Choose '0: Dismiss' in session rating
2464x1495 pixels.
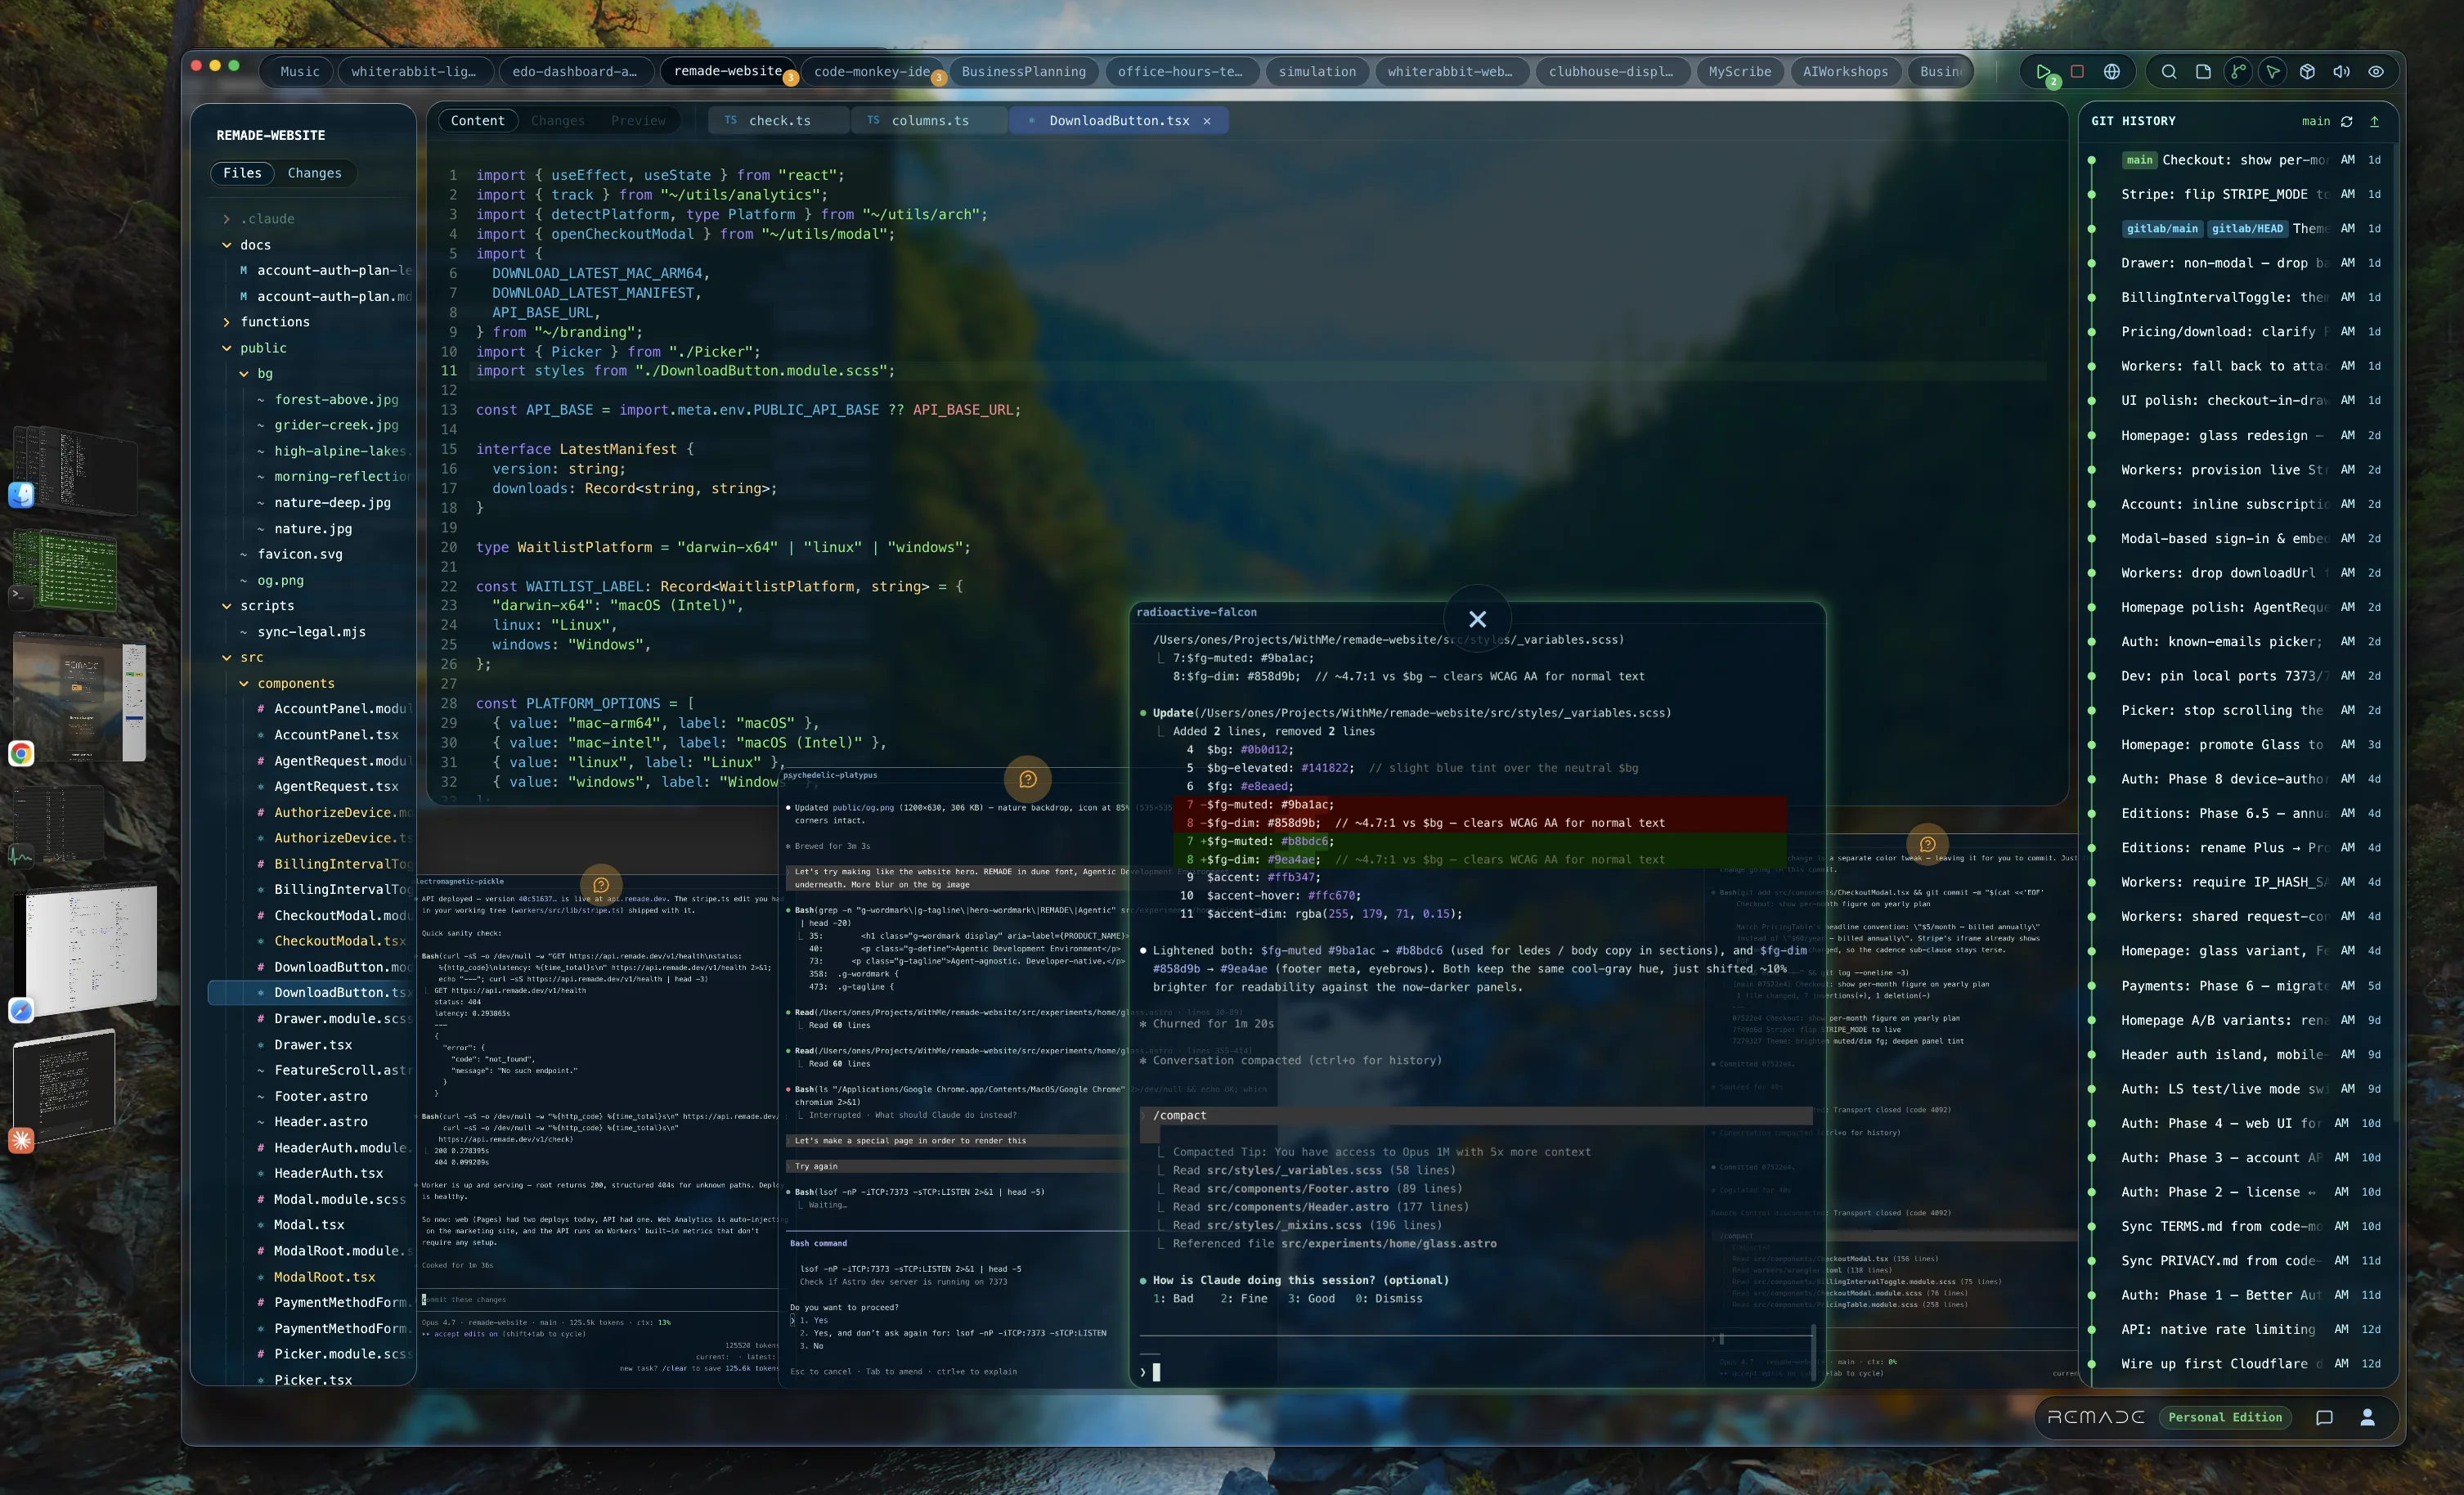(1388, 1298)
